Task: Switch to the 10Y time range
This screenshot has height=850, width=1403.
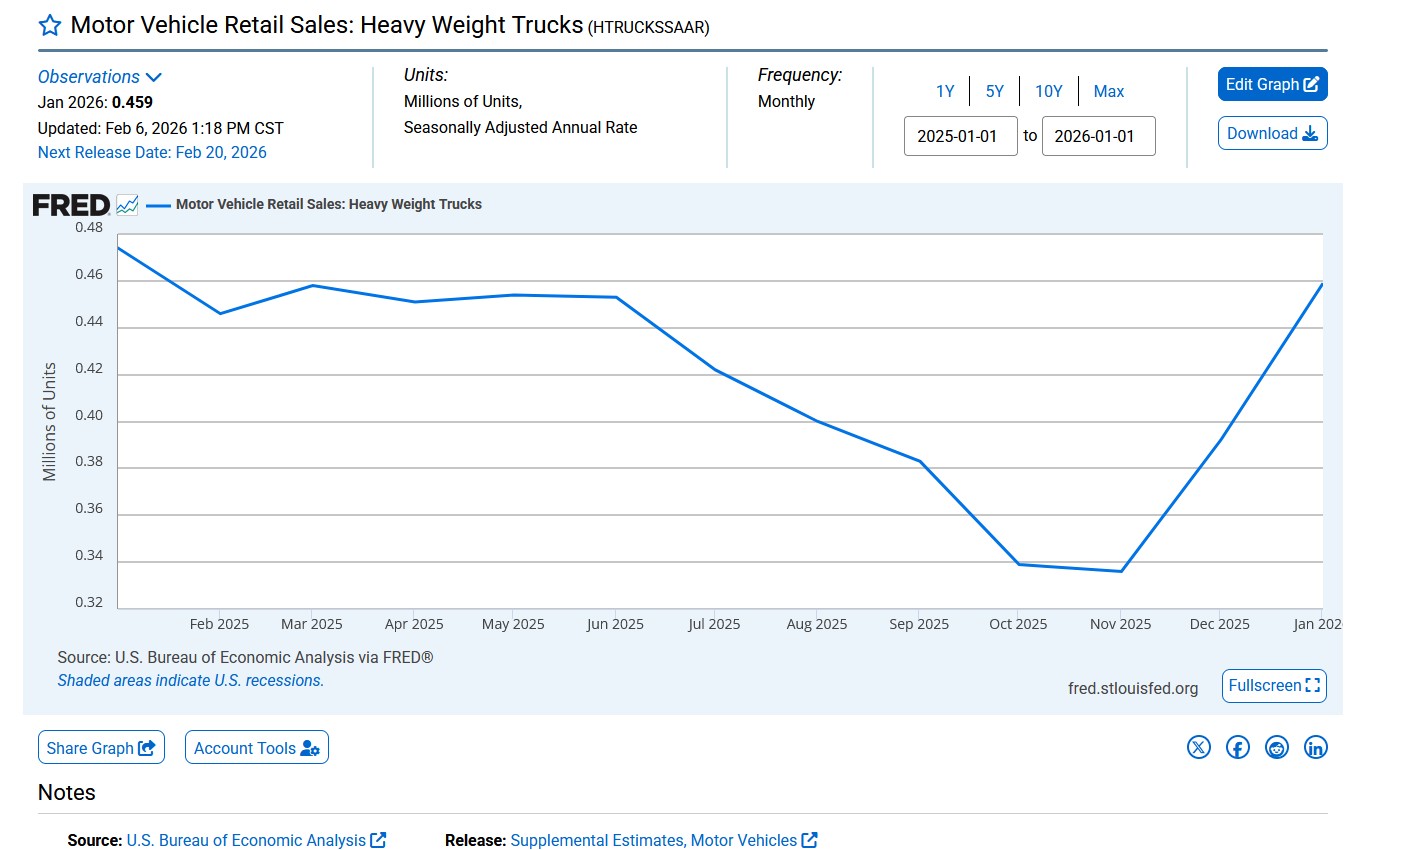Action: 1048,92
